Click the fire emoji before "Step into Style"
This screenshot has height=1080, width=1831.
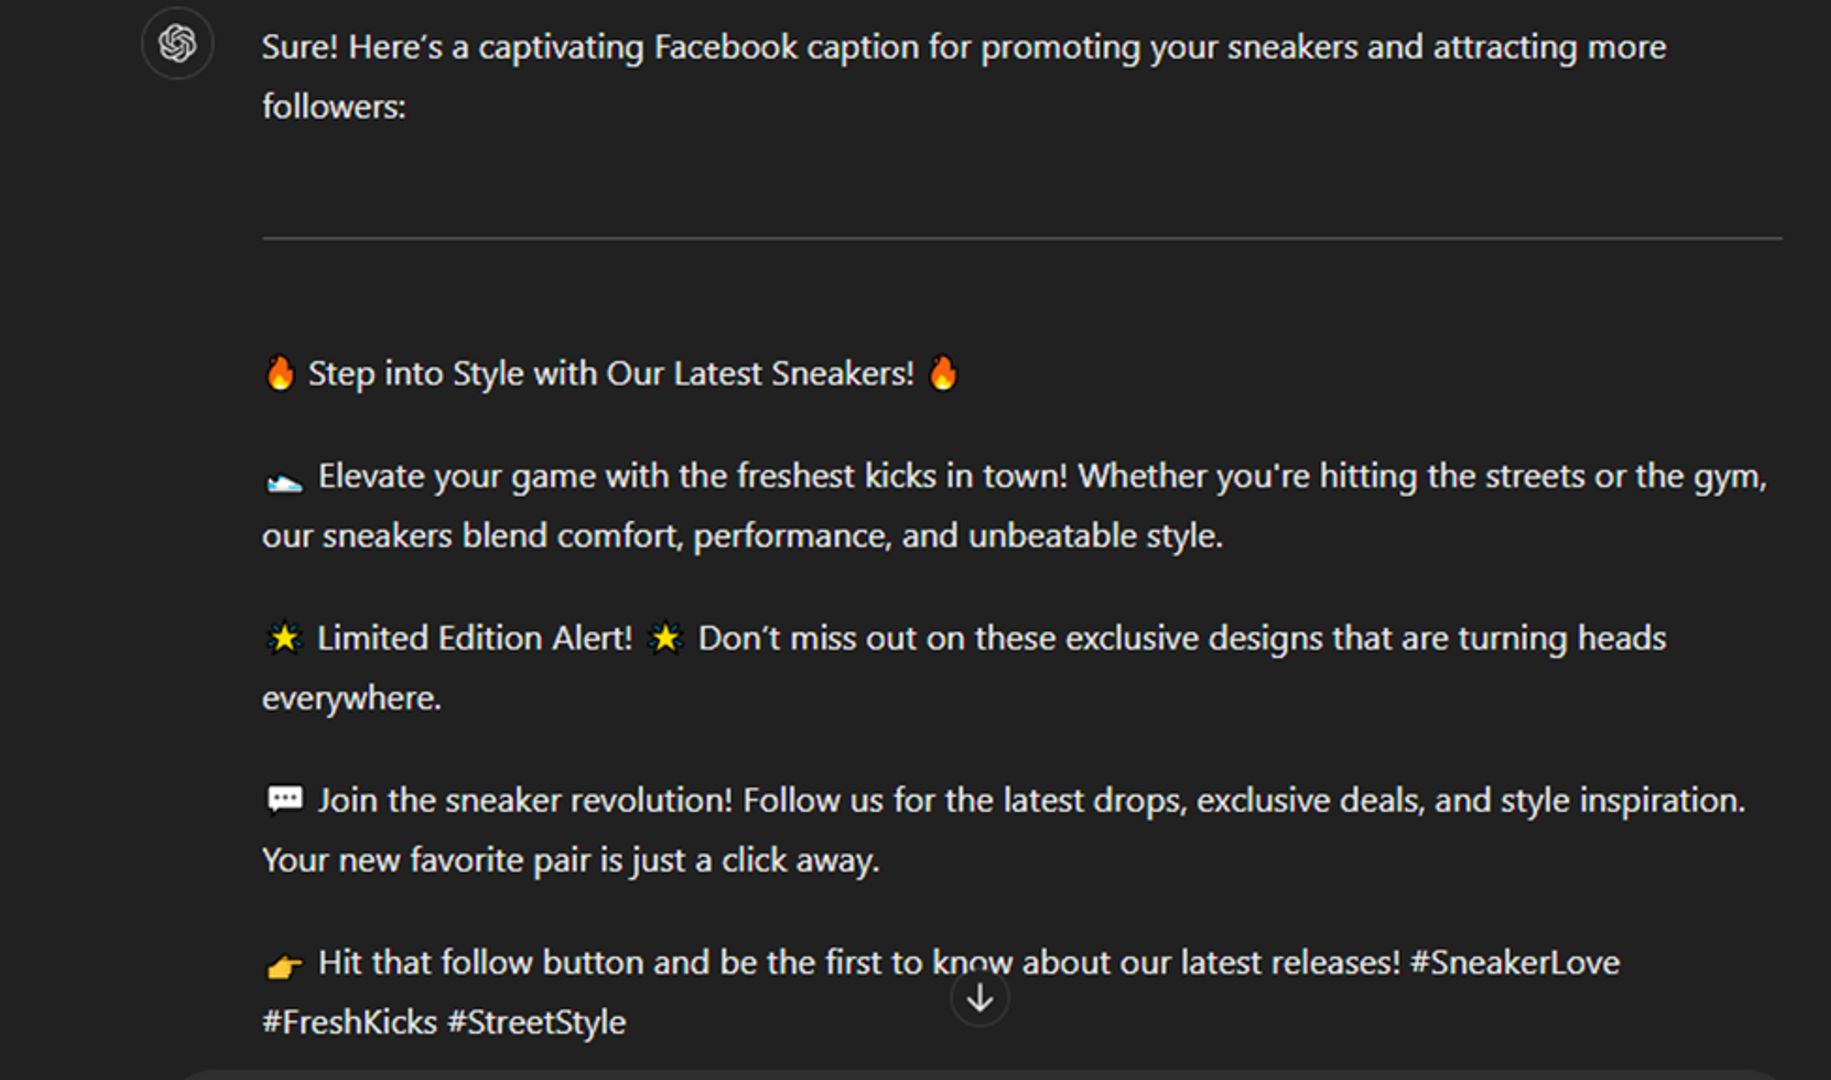[280, 374]
